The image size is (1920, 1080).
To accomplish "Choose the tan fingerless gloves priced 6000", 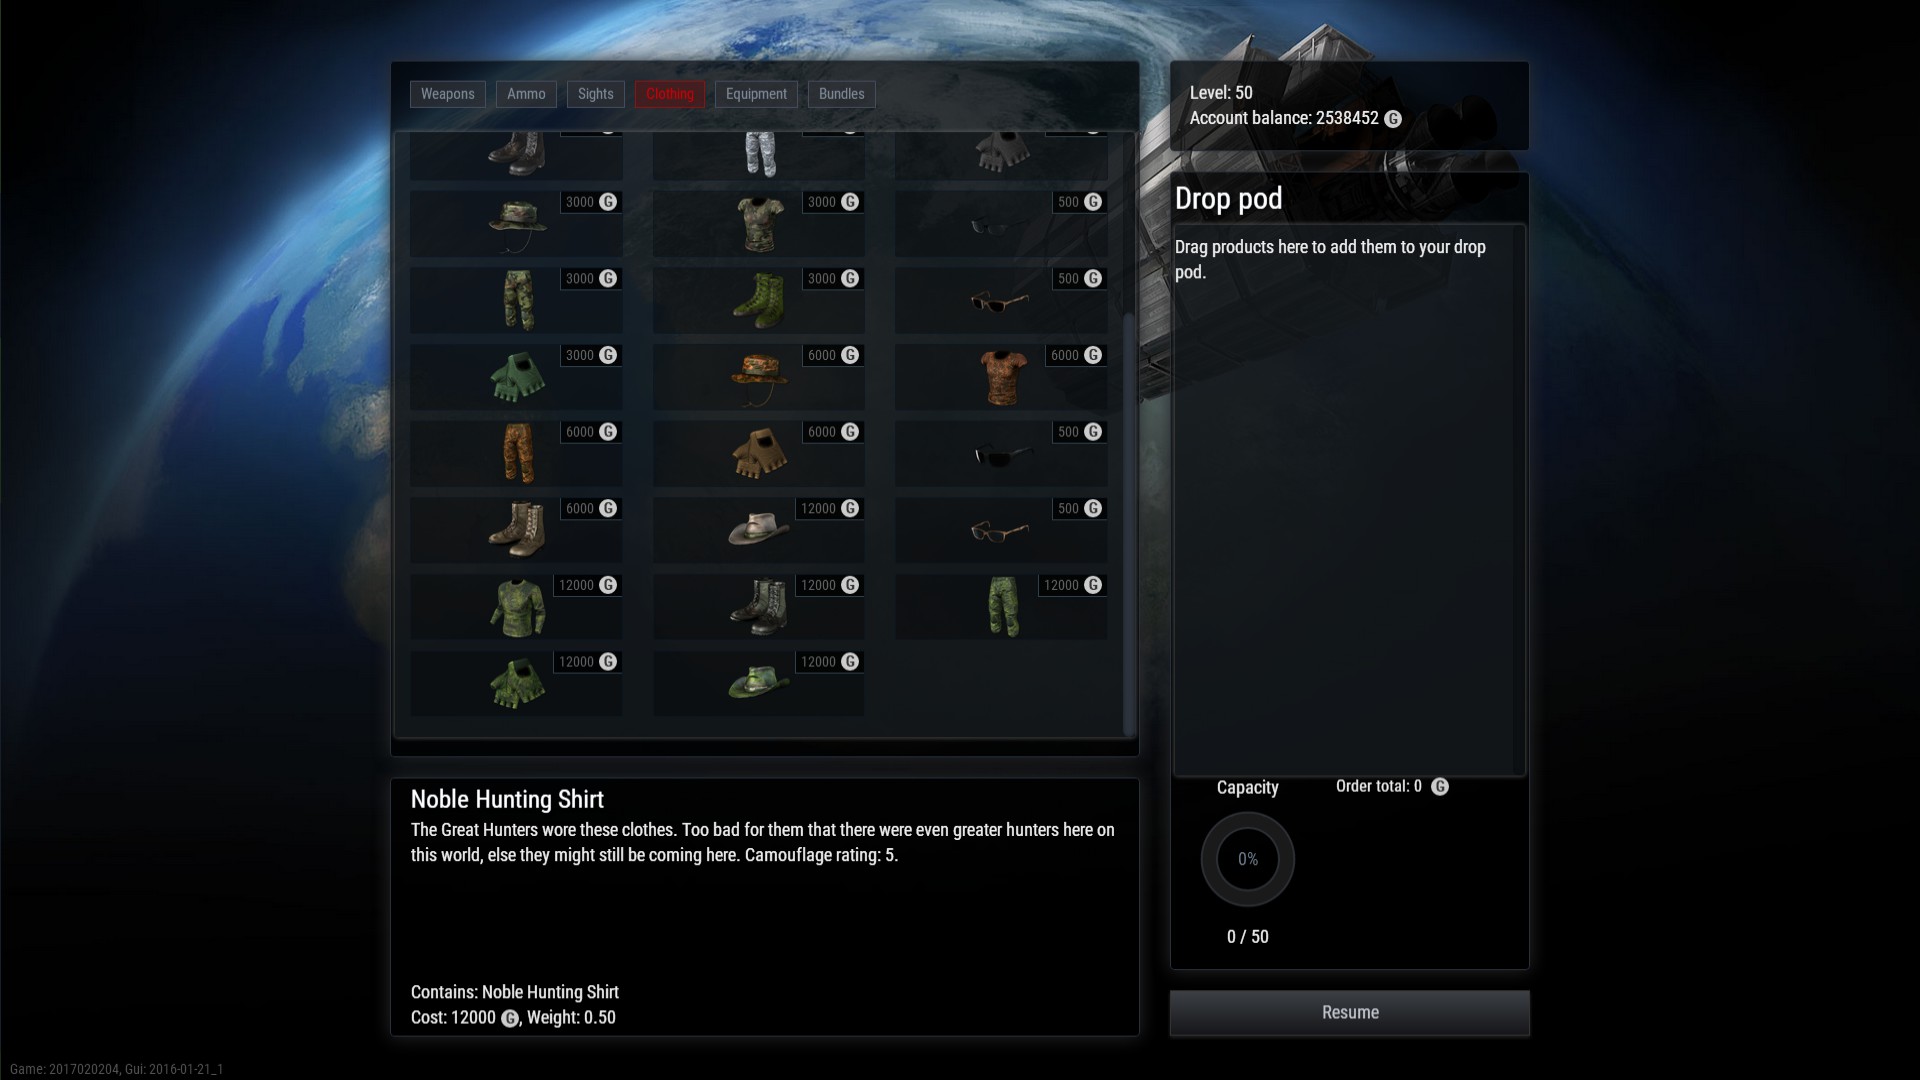I will pos(758,454).
